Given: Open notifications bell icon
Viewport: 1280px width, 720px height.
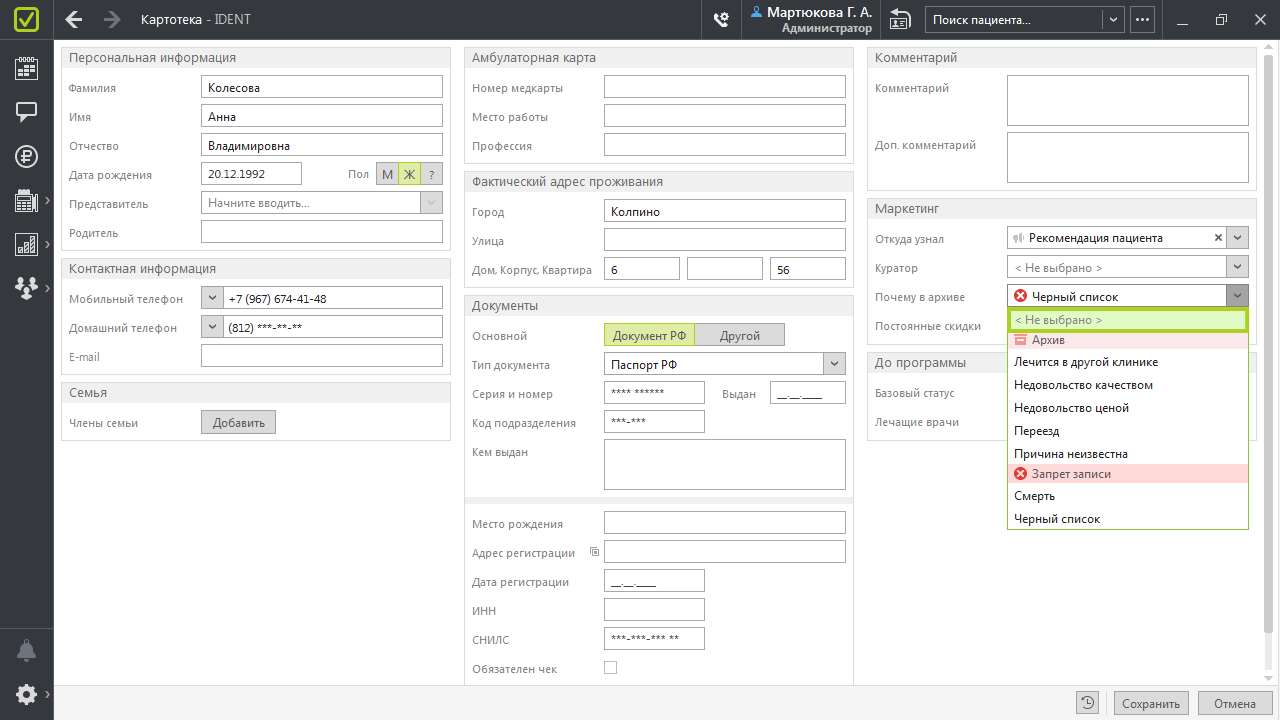Looking at the screenshot, I should pos(26,651).
